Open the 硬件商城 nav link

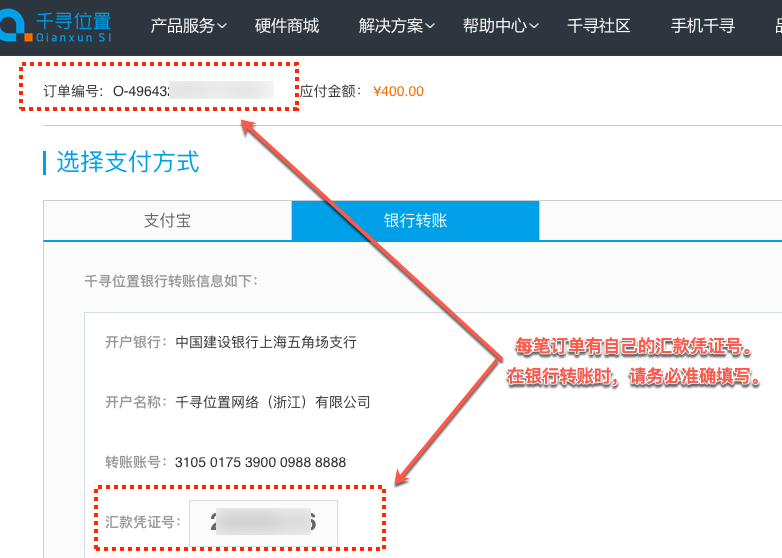tap(287, 26)
